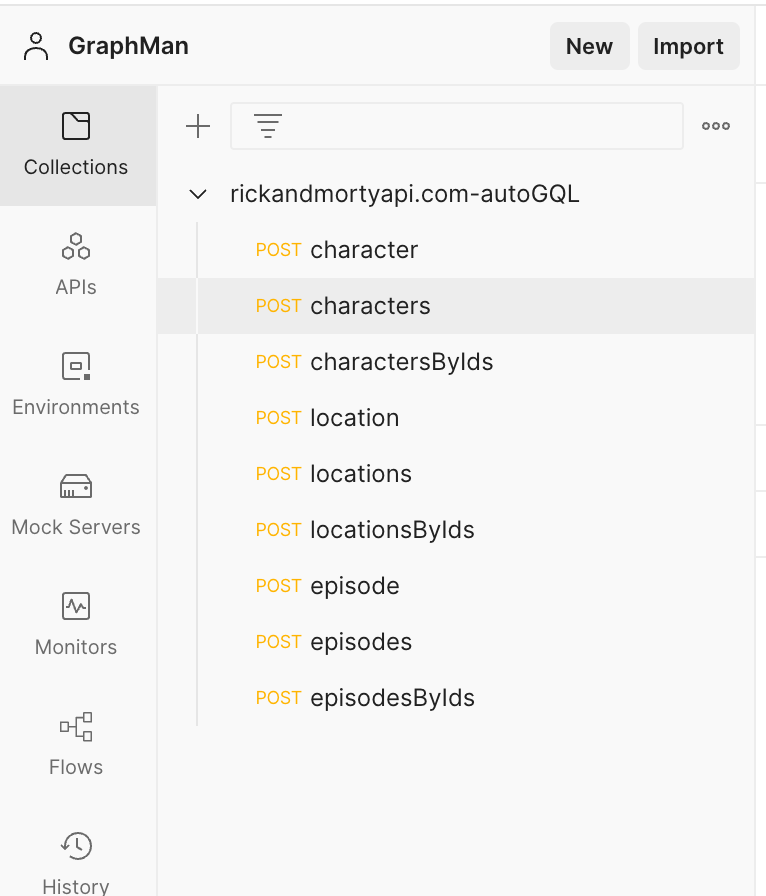
Task: Click the GraphMan workspace user icon
Action: pos(36,46)
